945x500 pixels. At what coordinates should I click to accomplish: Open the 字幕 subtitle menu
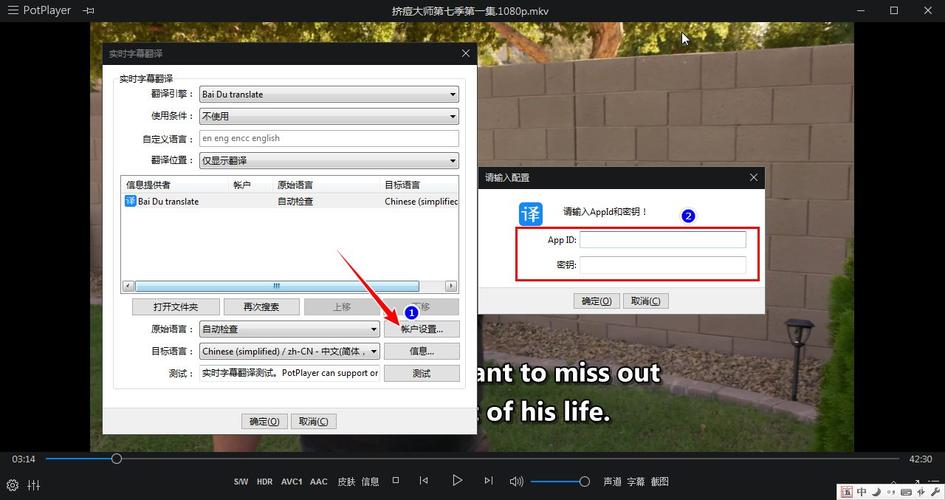636,482
